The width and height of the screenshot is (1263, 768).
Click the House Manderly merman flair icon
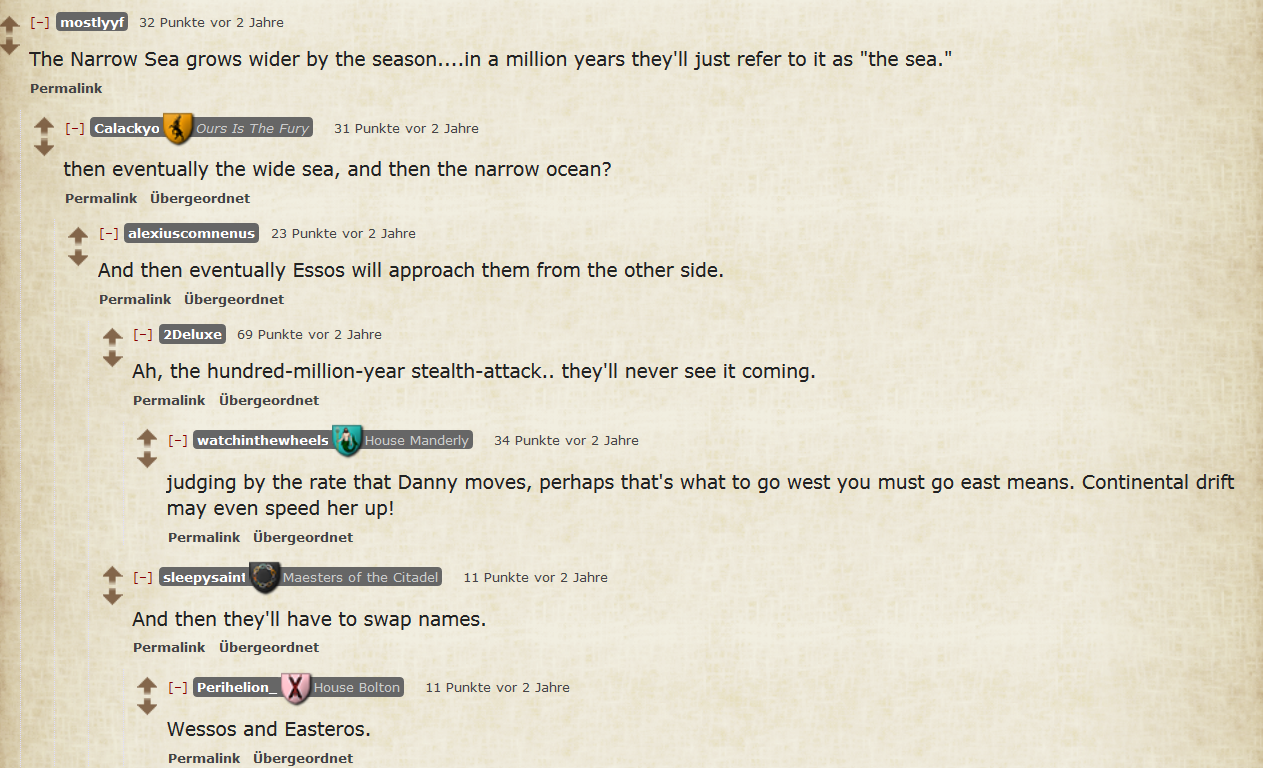pyautogui.click(x=346, y=440)
